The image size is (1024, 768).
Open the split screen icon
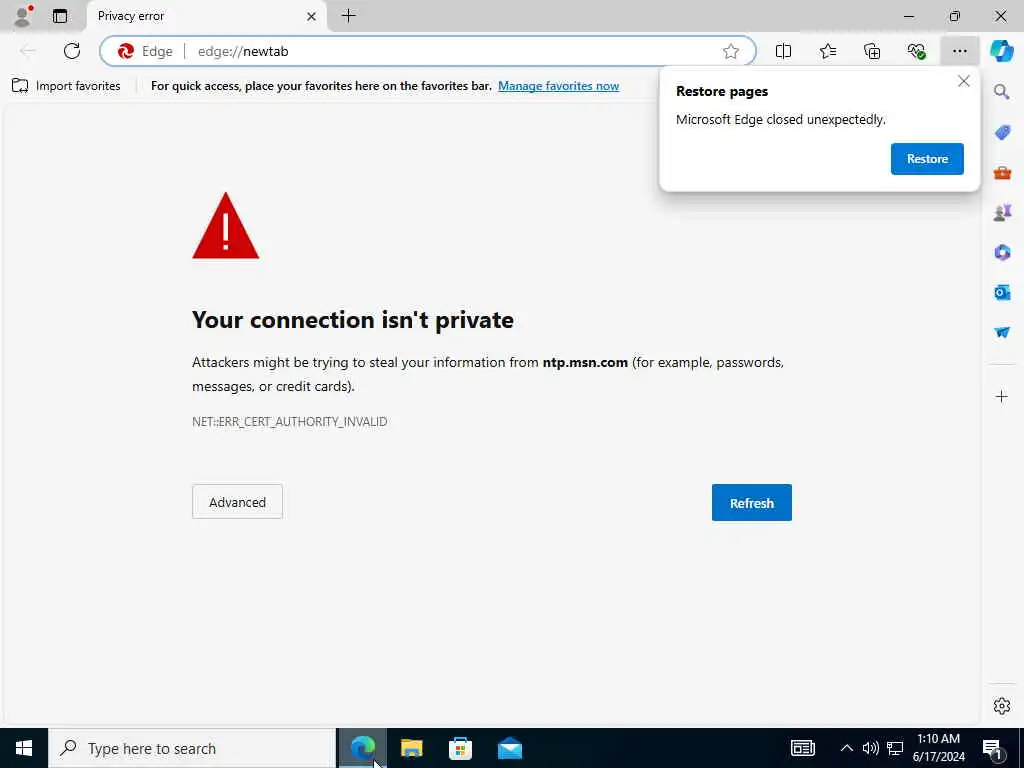(783, 51)
